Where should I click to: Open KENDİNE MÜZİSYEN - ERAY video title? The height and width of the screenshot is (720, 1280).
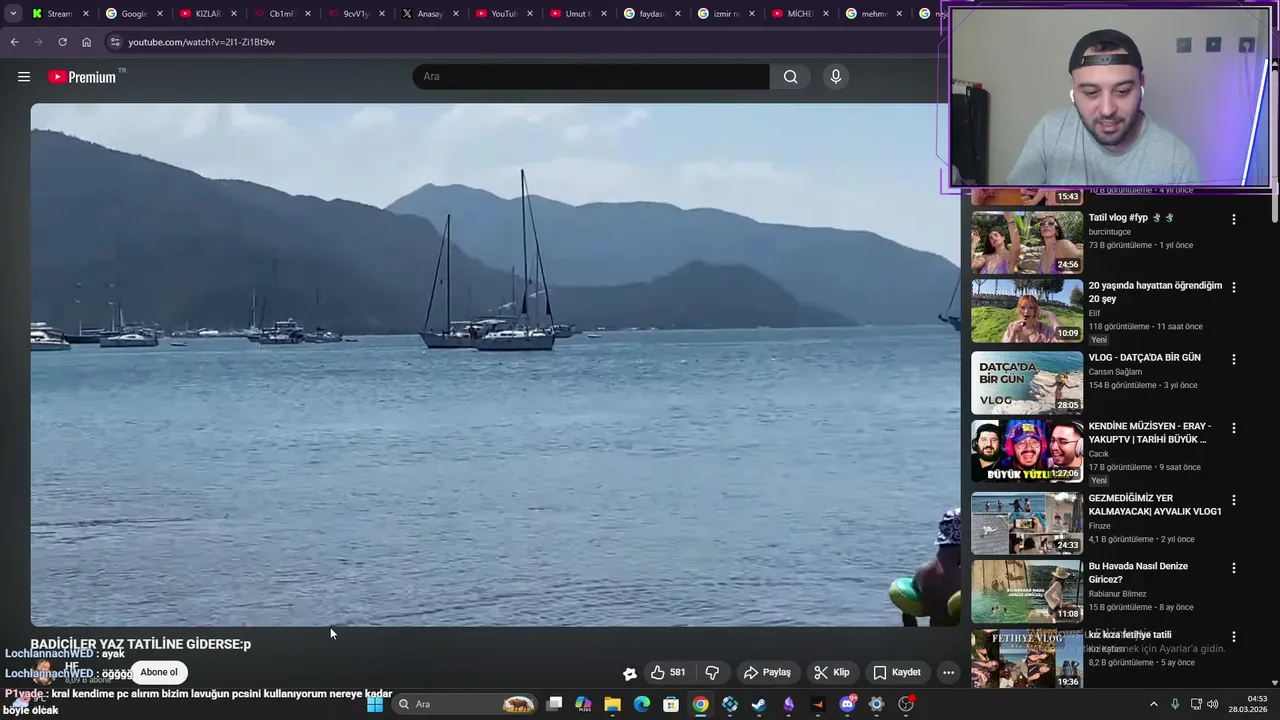(x=1150, y=432)
